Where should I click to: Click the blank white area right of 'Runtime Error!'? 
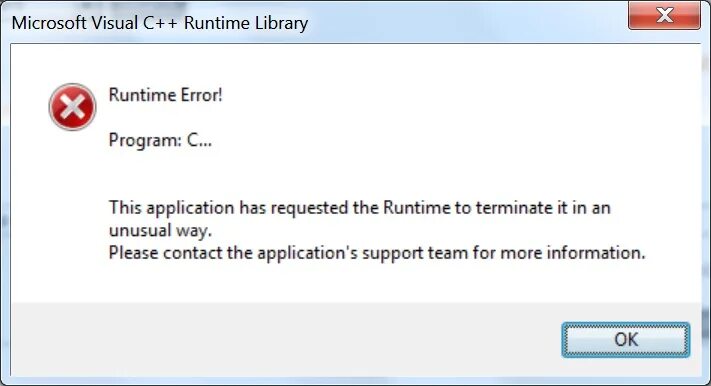point(453,95)
